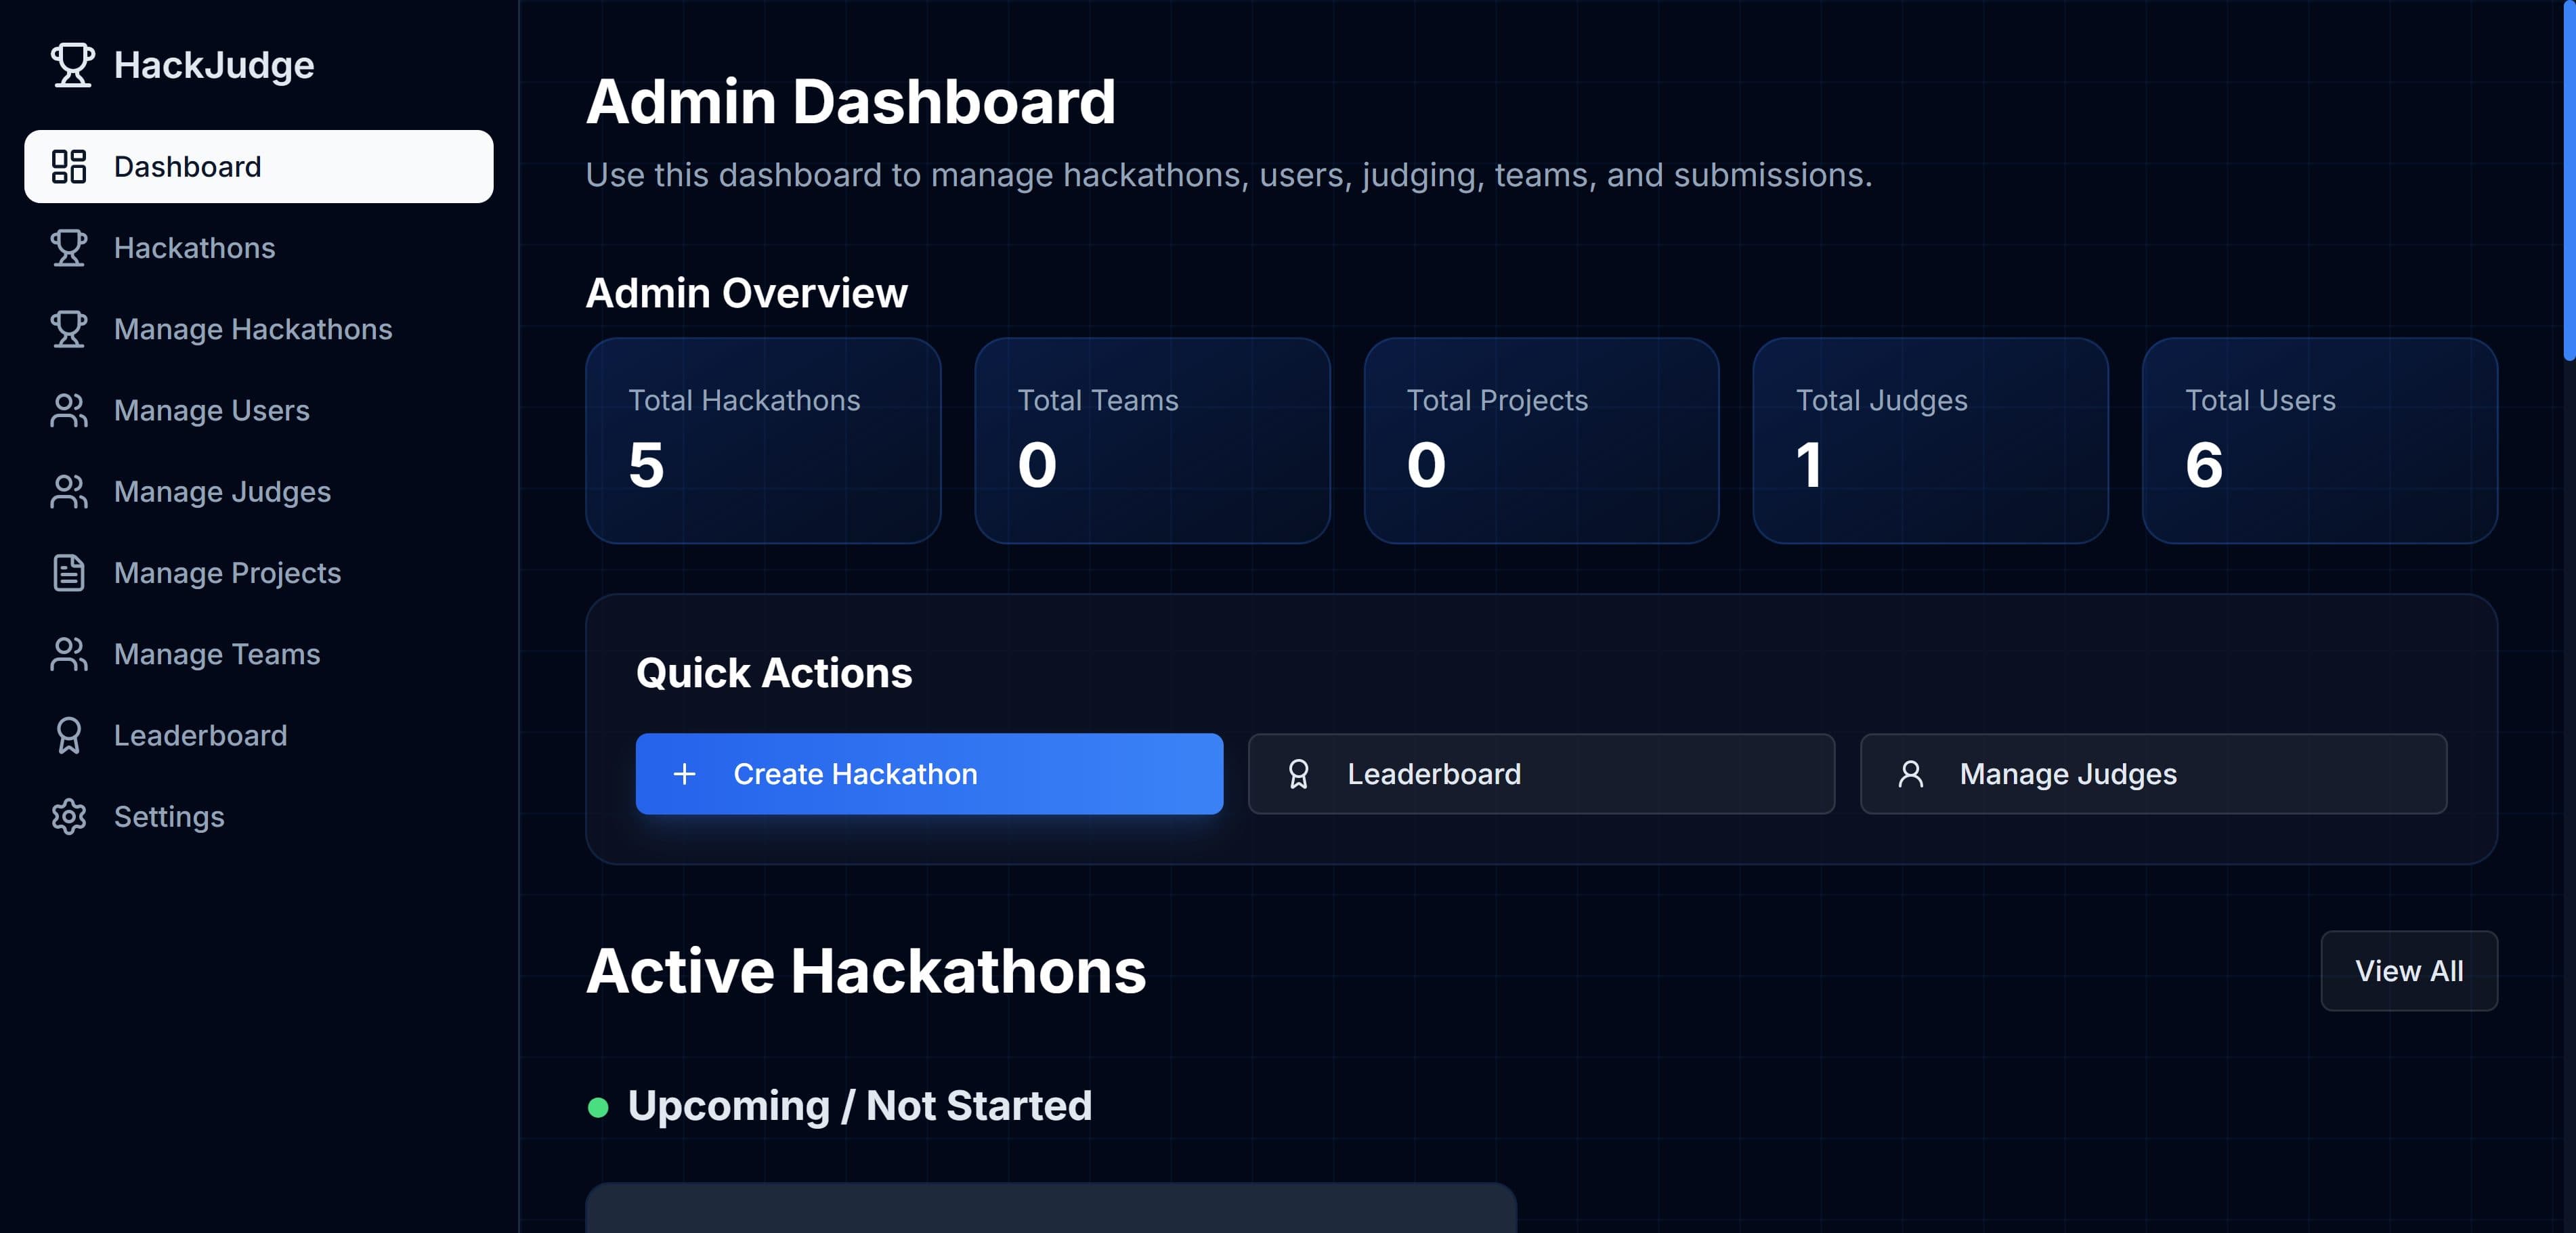Click the Leaderboard quick action button
Screen dimensions: 2576x1233
tap(1541, 774)
